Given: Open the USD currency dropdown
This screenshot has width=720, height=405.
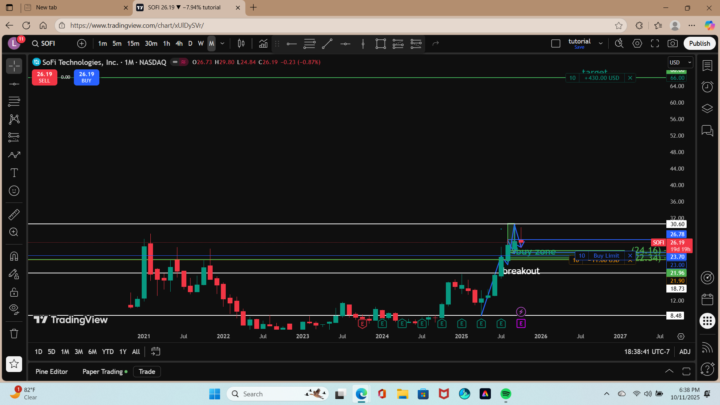Looking at the screenshot, I should pos(675,63).
